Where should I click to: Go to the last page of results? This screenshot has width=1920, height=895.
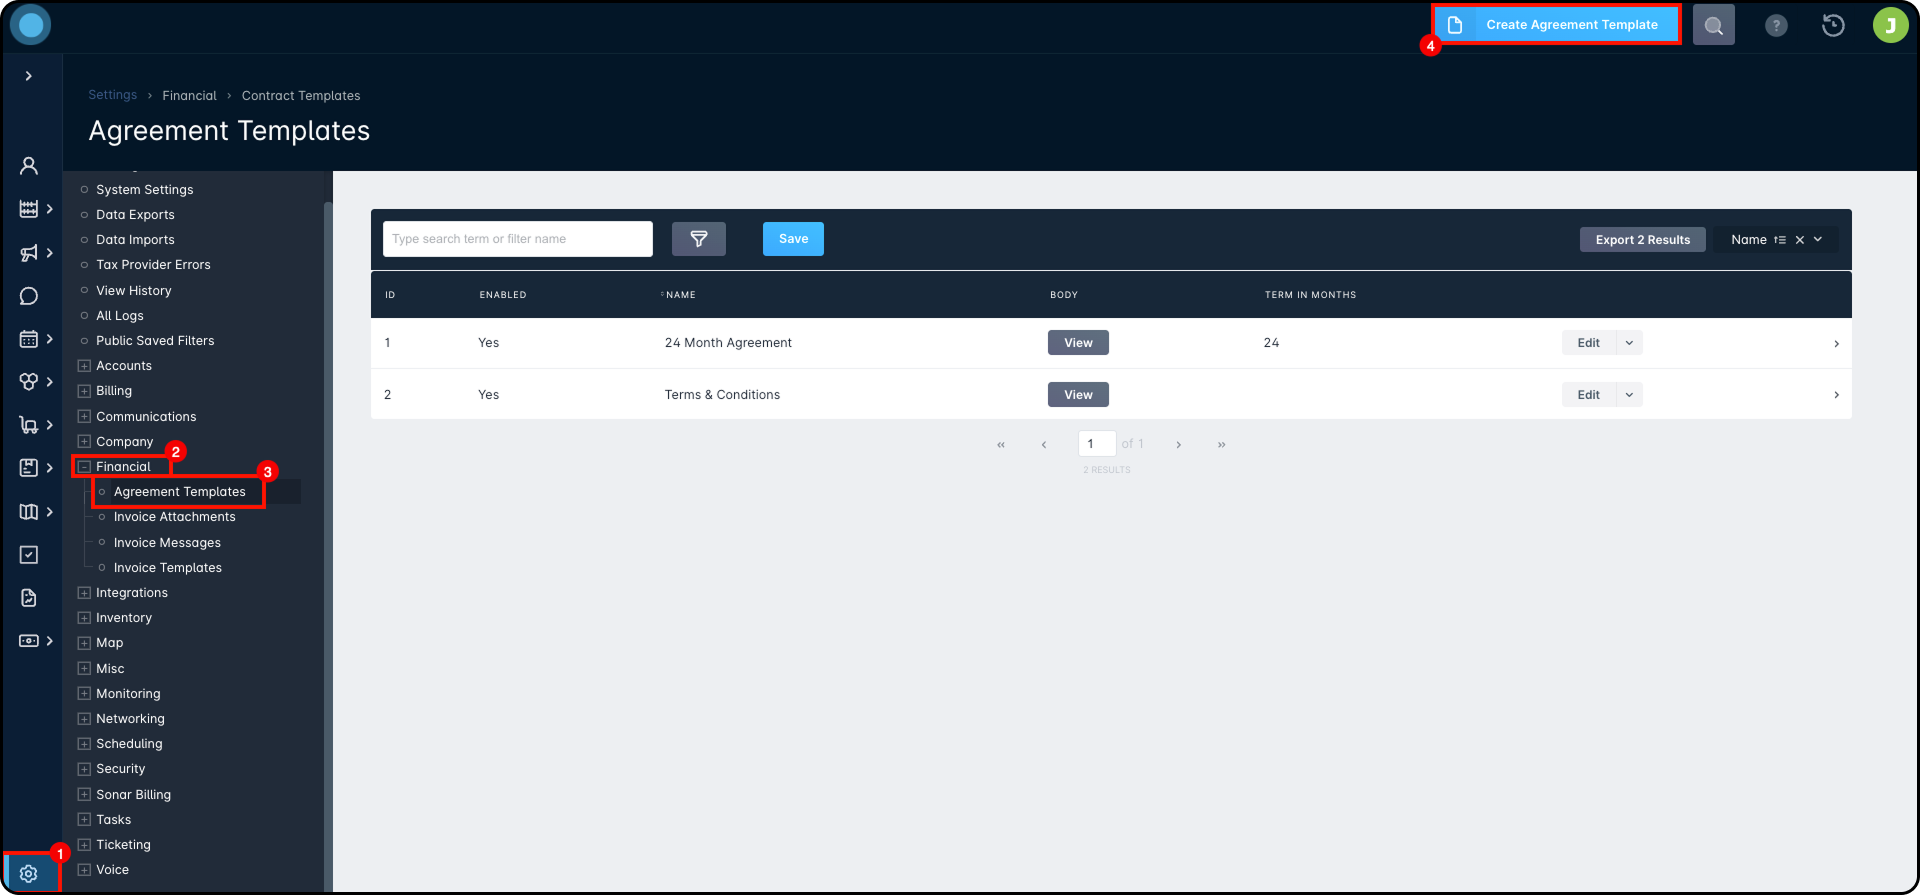pos(1222,445)
